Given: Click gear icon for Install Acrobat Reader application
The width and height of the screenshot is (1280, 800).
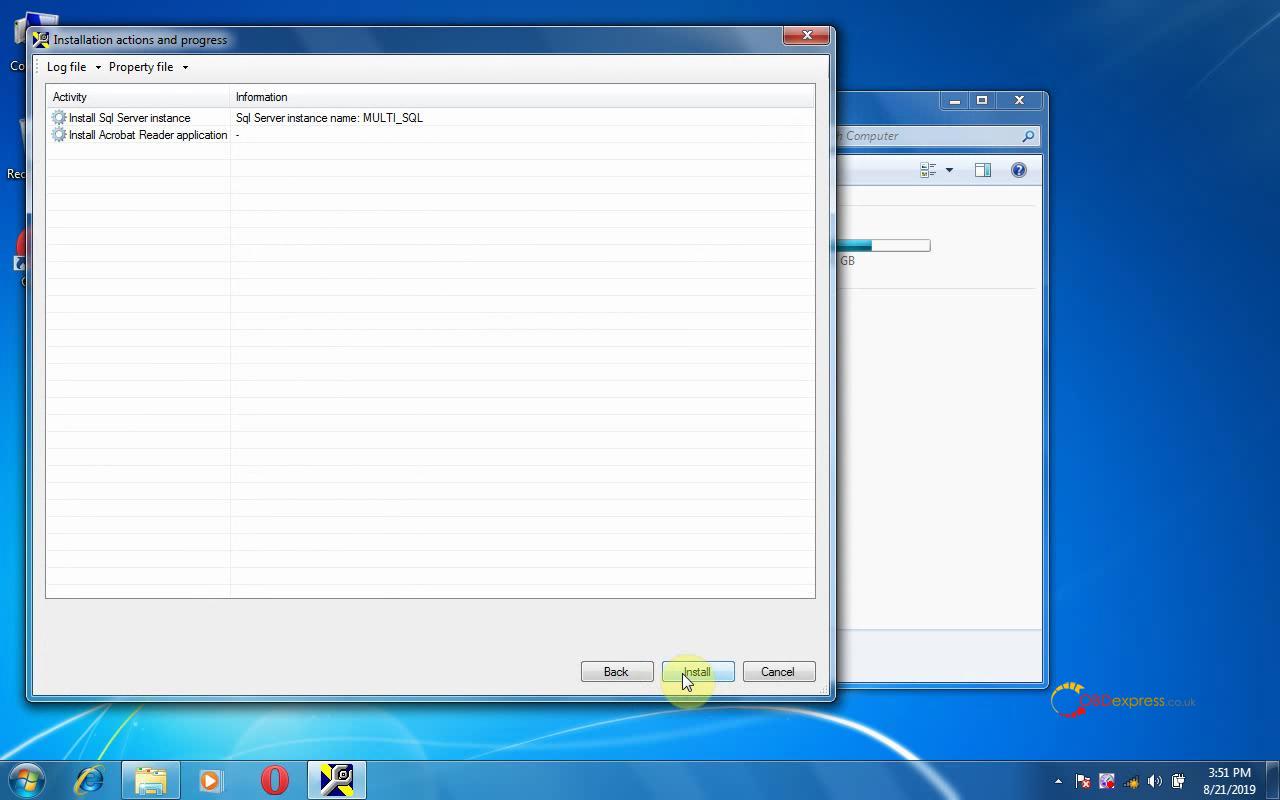Looking at the screenshot, I should (59, 135).
